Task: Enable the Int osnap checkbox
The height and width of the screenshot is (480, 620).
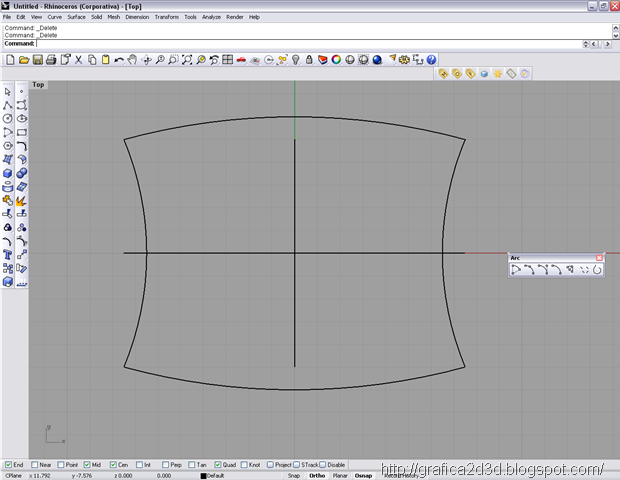Action: pyautogui.click(x=139, y=465)
